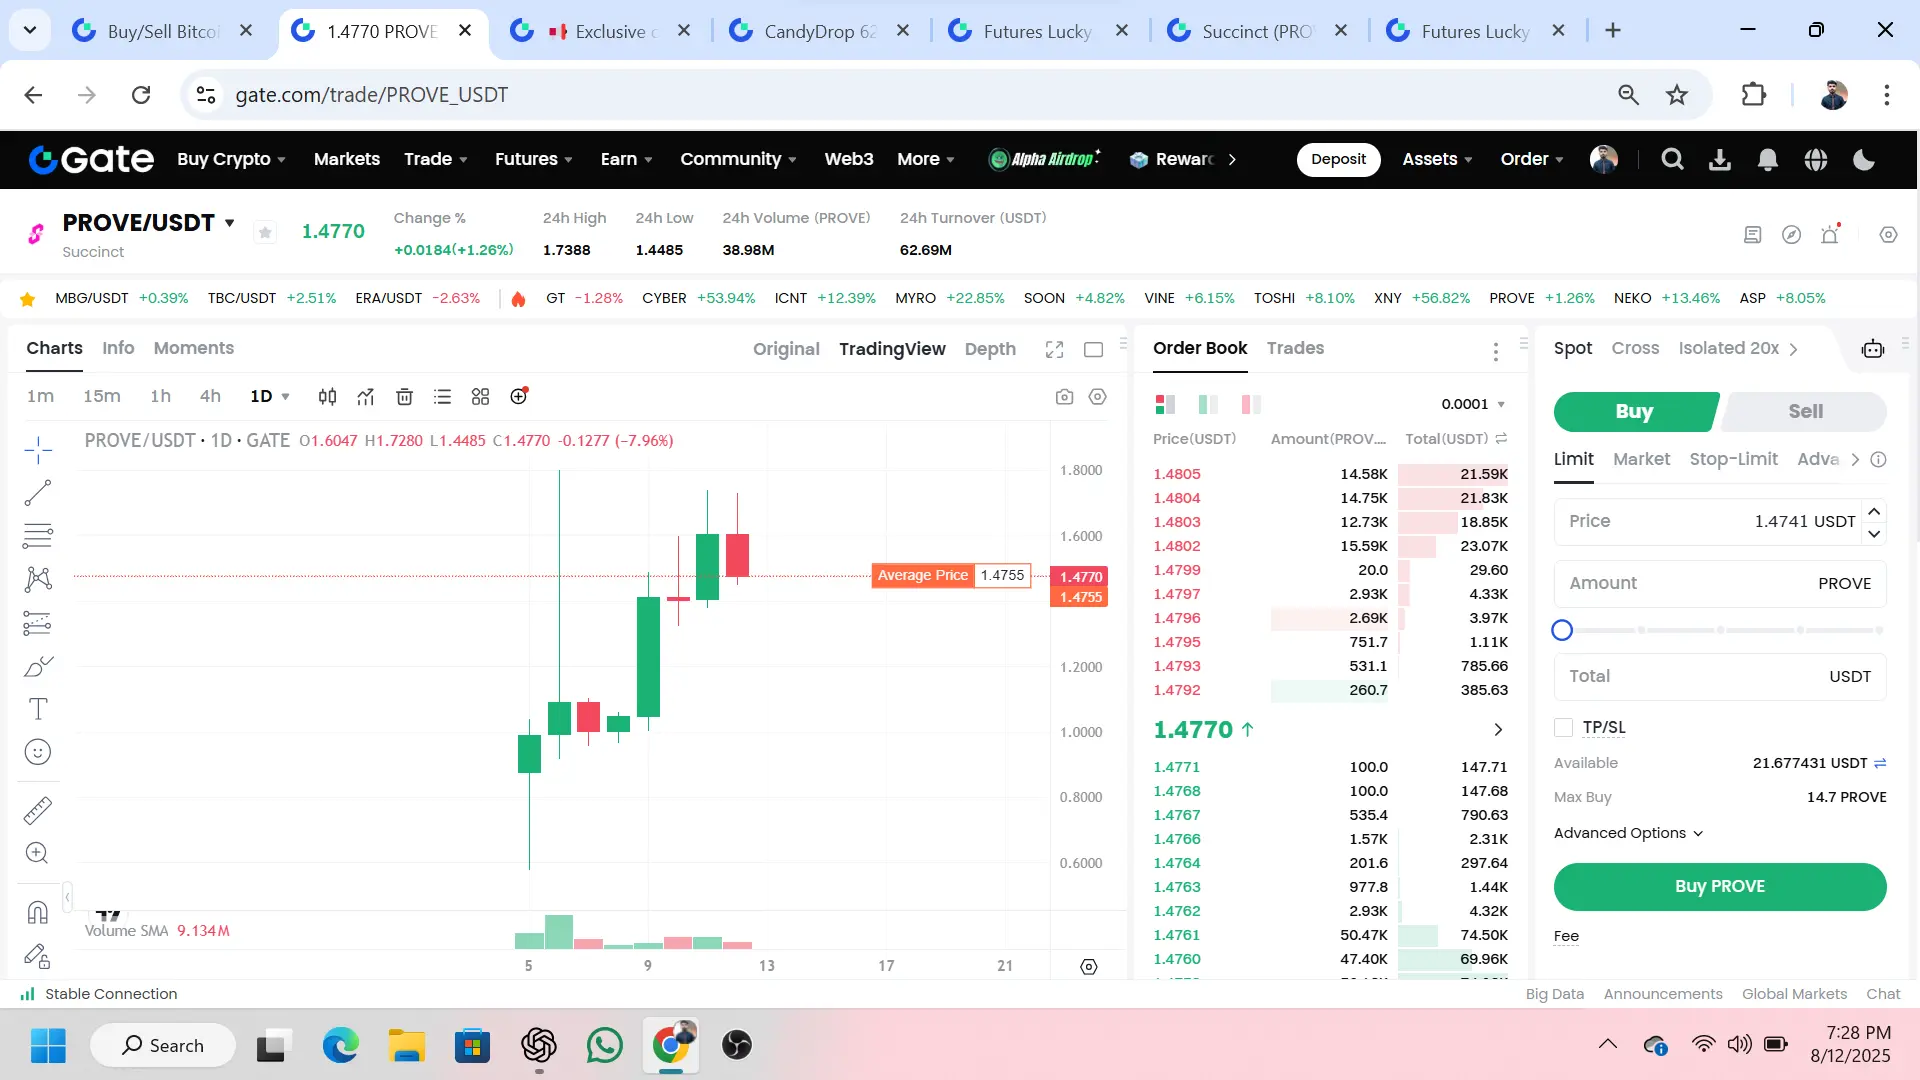The image size is (1920, 1080).
Task: Add PROVE/USDT to favorites star
Action: tap(265, 233)
